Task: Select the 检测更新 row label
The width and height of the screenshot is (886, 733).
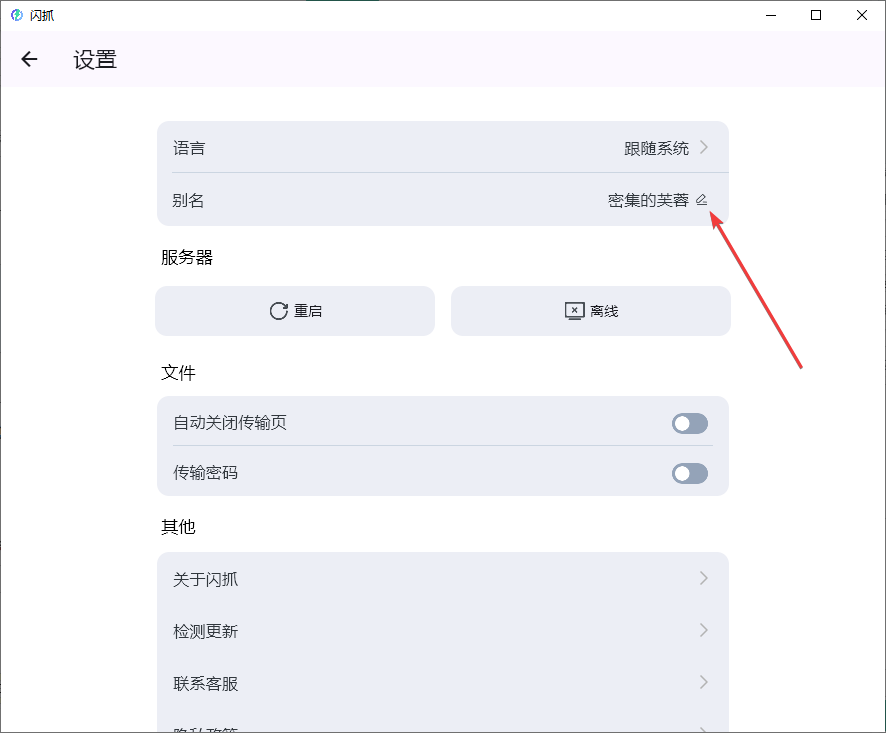Action: (x=206, y=632)
